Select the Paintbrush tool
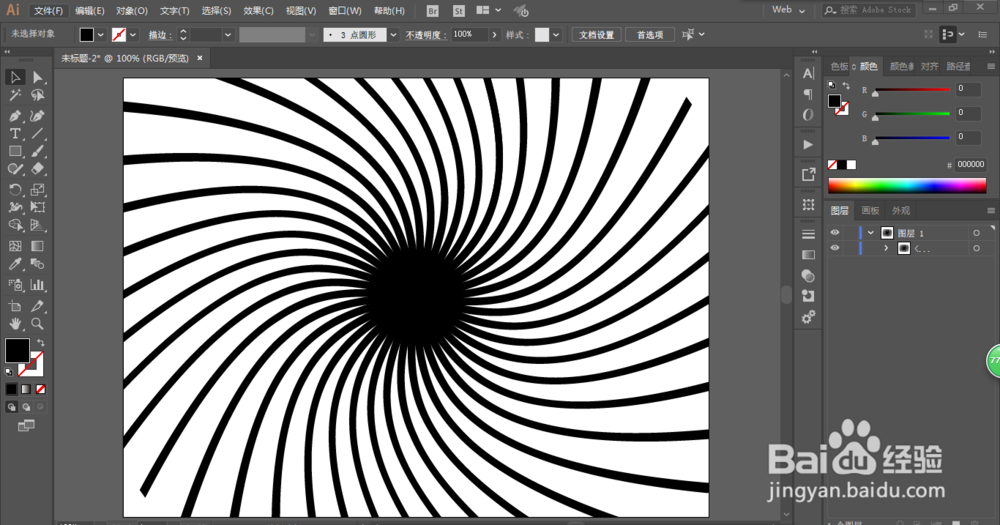The image size is (1000, 525). [x=38, y=151]
